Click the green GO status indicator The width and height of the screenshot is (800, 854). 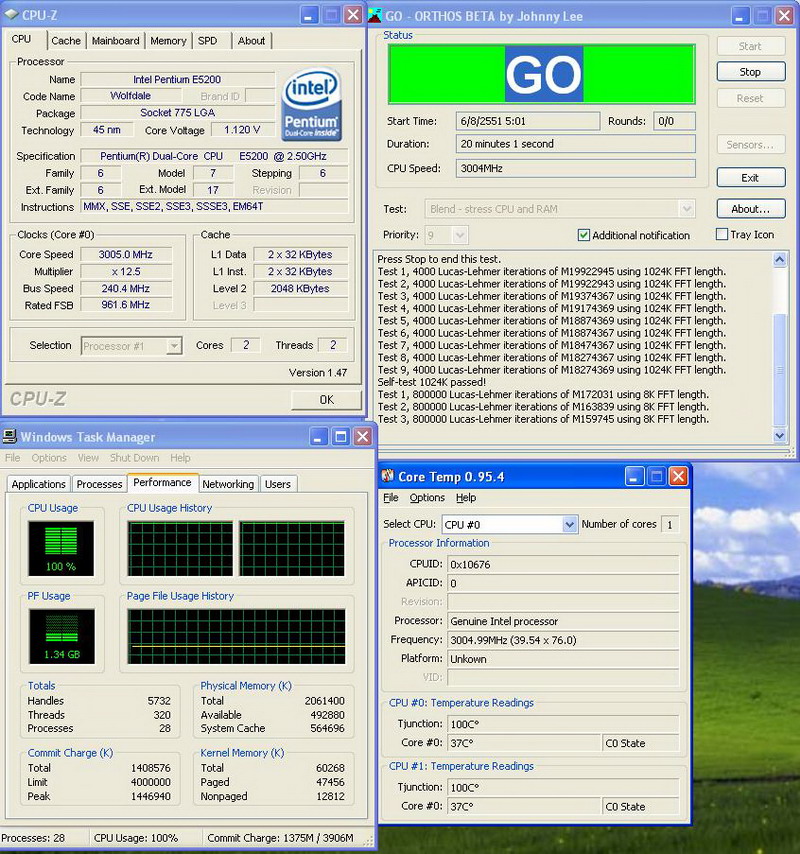click(542, 74)
